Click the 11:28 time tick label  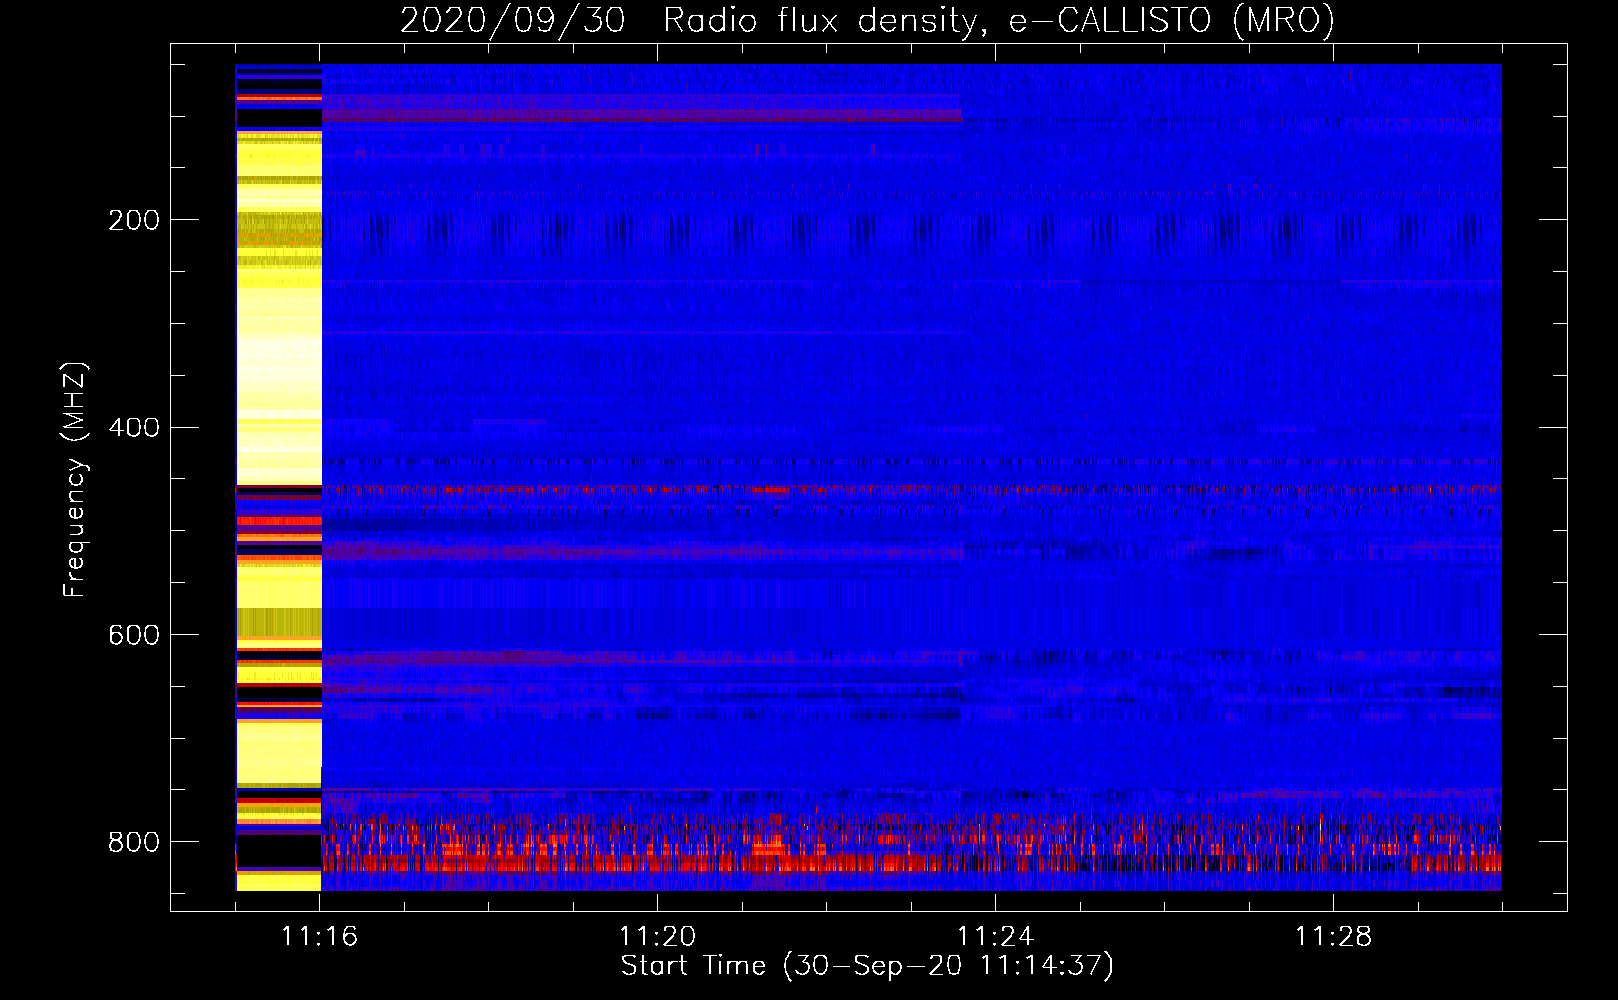(1333, 936)
